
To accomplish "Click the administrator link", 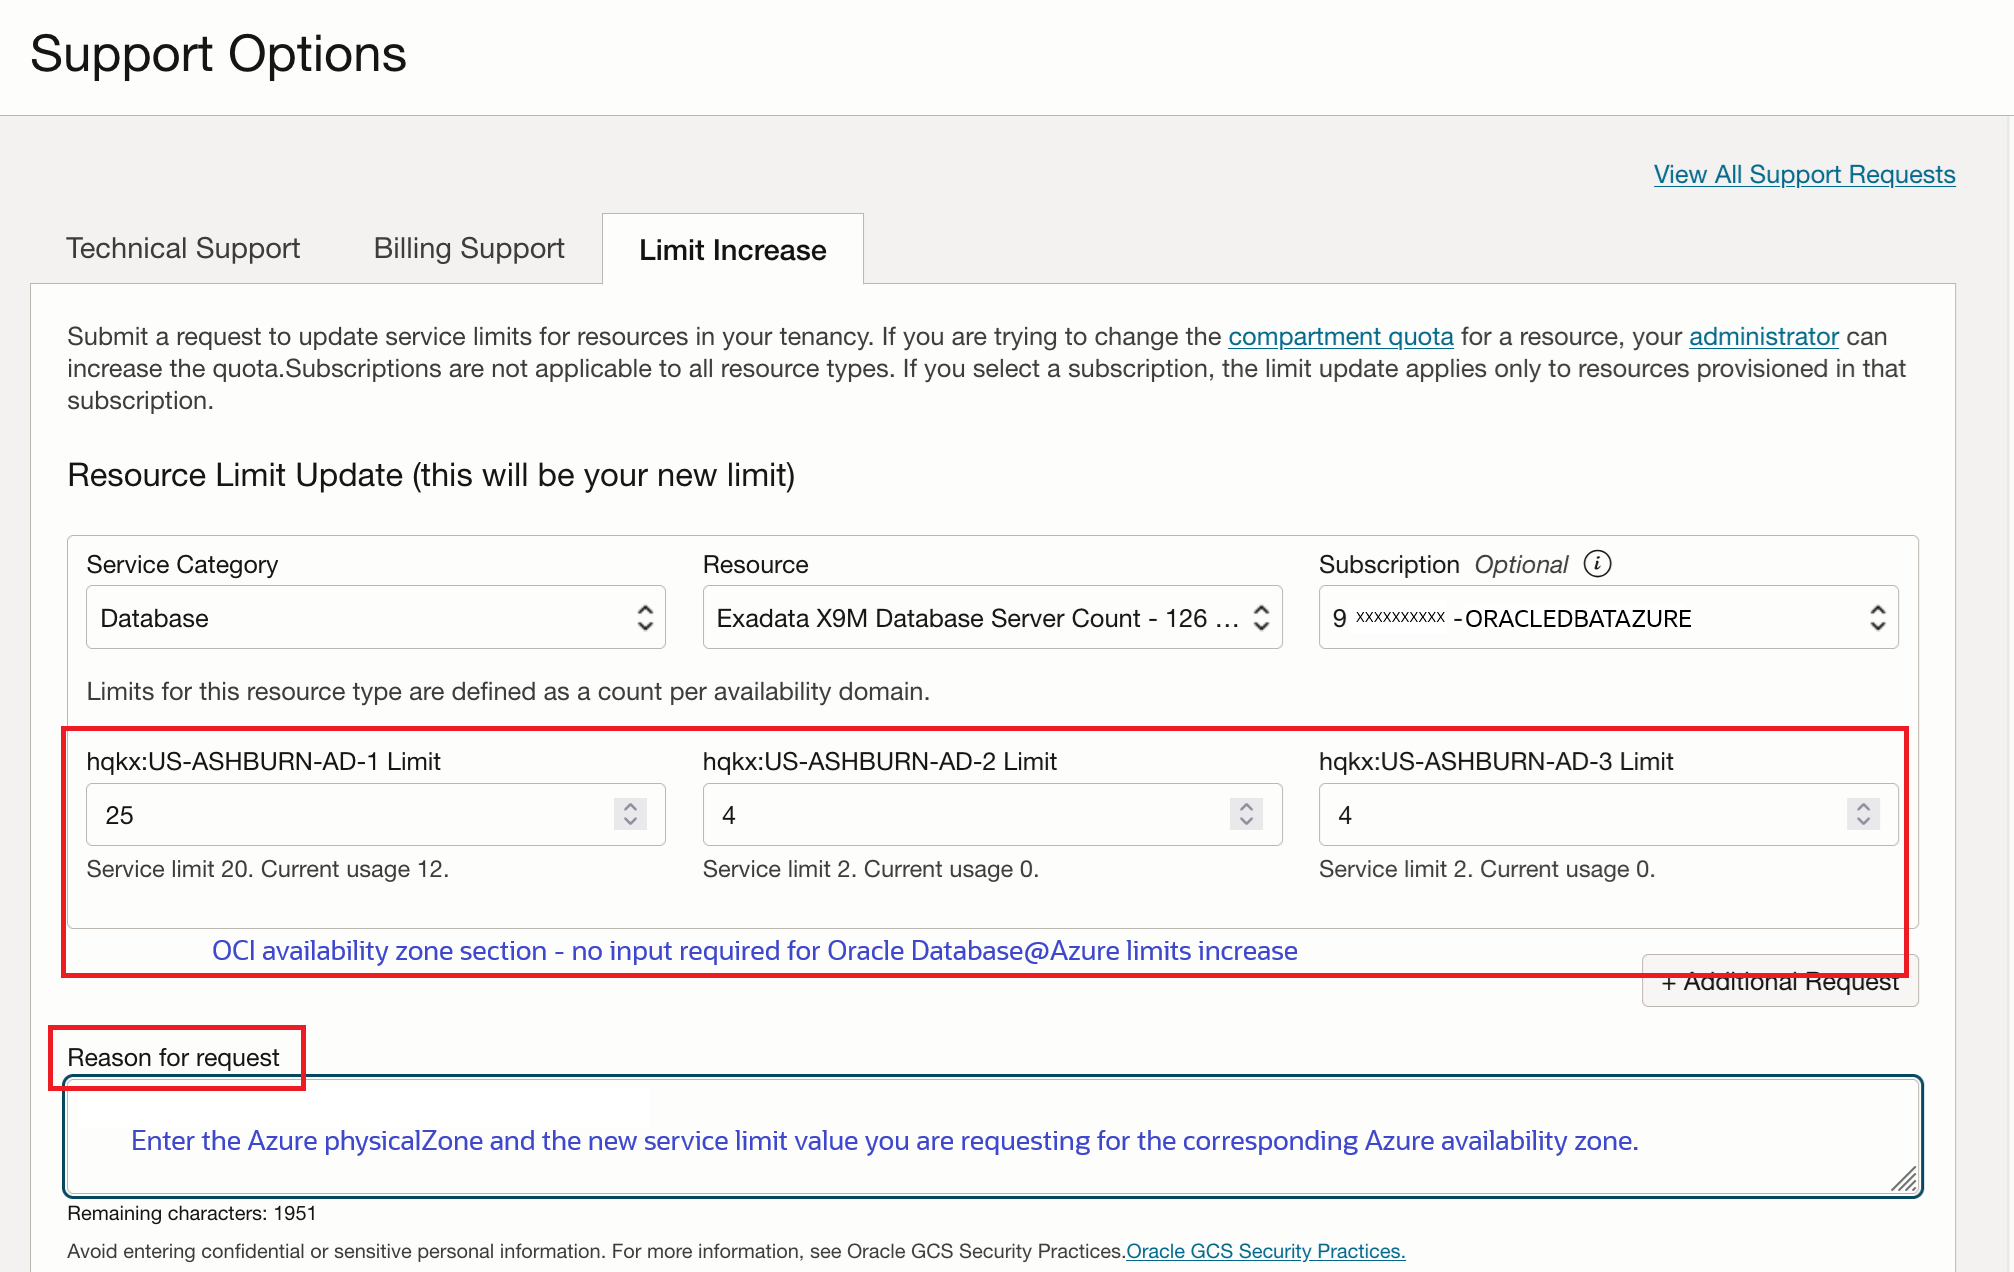I will tap(1763, 337).
